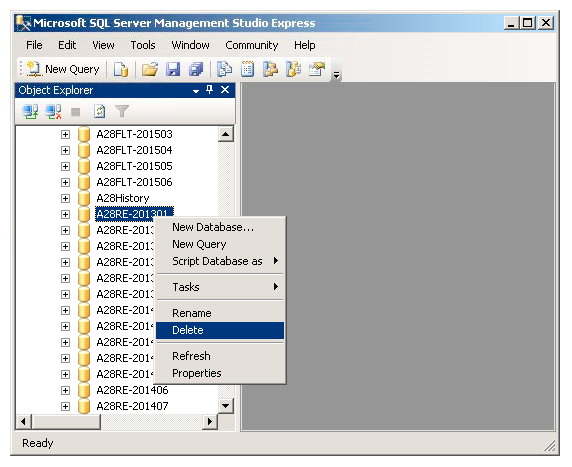Open the Tools menu
The image size is (572, 467).
point(143,45)
